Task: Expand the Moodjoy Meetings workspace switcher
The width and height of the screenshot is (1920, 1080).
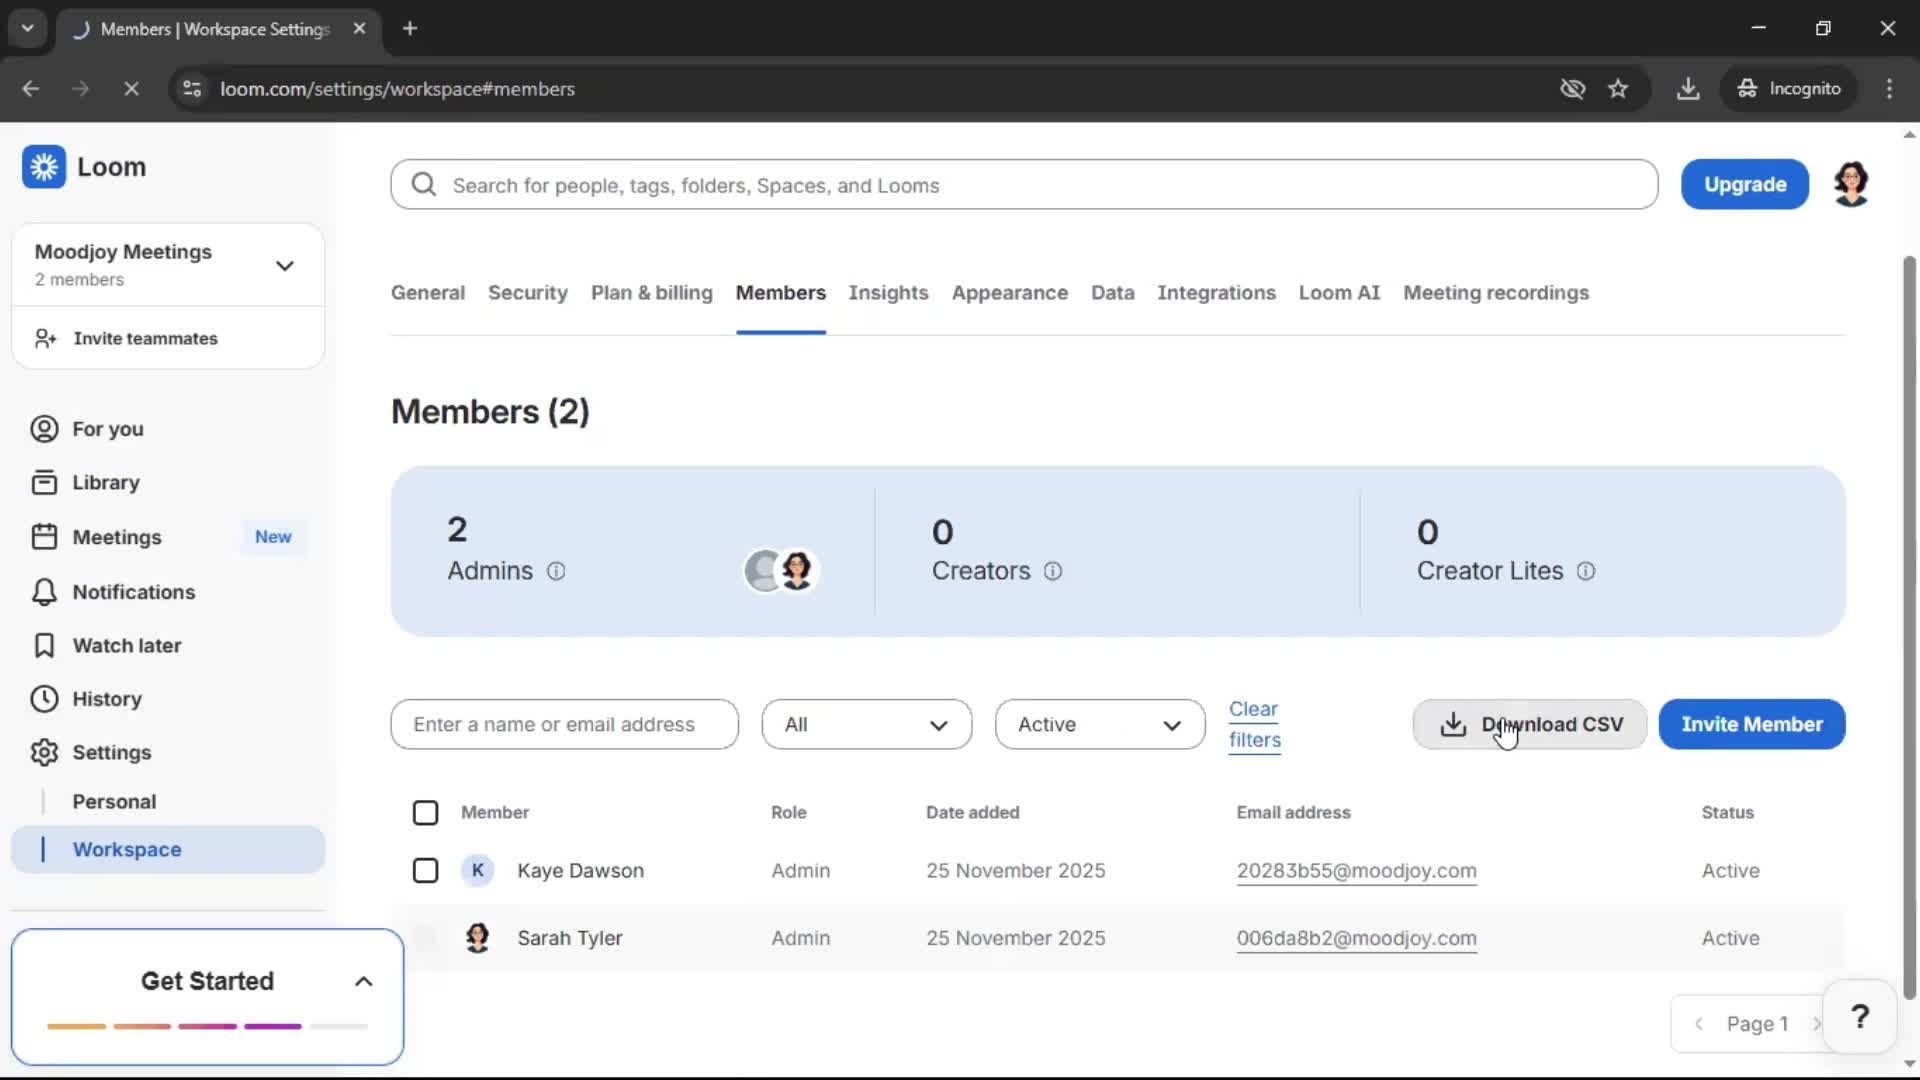Action: pyautogui.click(x=285, y=266)
